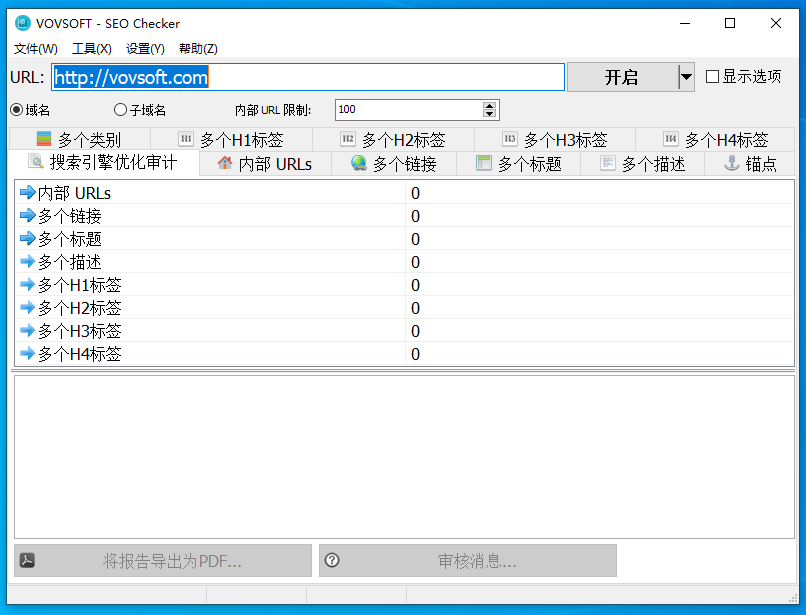The width and height of the screenshot is (806, 615).
Task: Click the house icon on 内部 URLs tab
Action: (x=225, y=164)
